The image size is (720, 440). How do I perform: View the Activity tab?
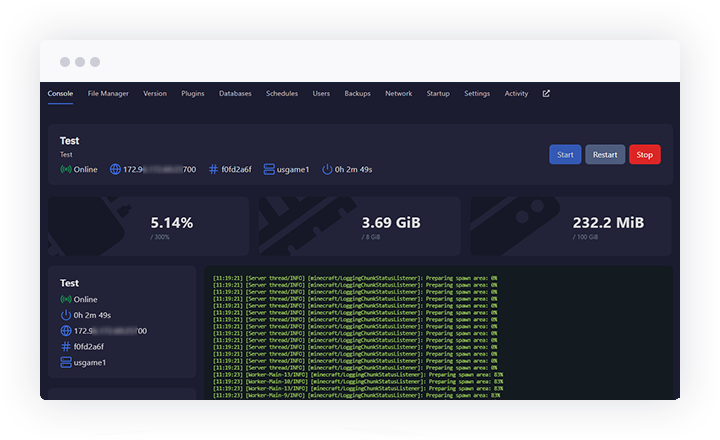pos(516,93)
